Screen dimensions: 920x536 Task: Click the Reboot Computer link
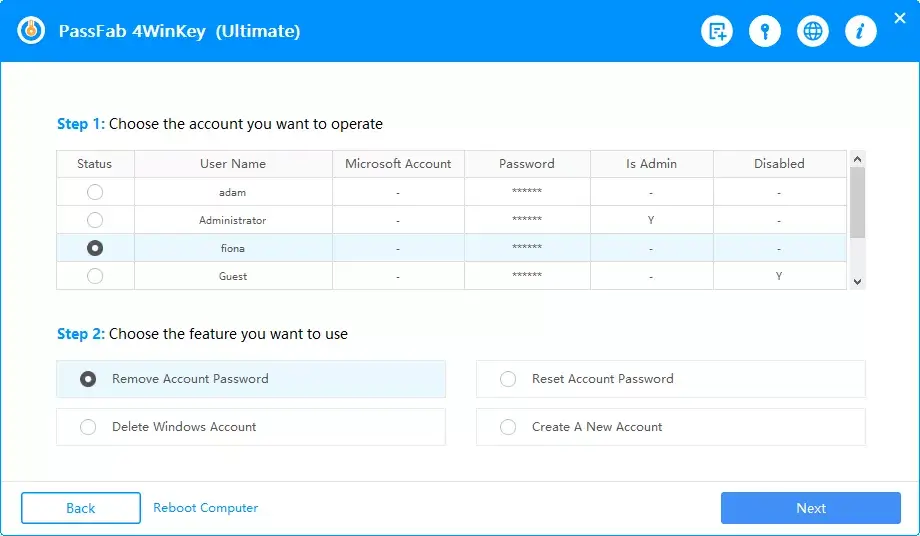[x=205, y=508]
